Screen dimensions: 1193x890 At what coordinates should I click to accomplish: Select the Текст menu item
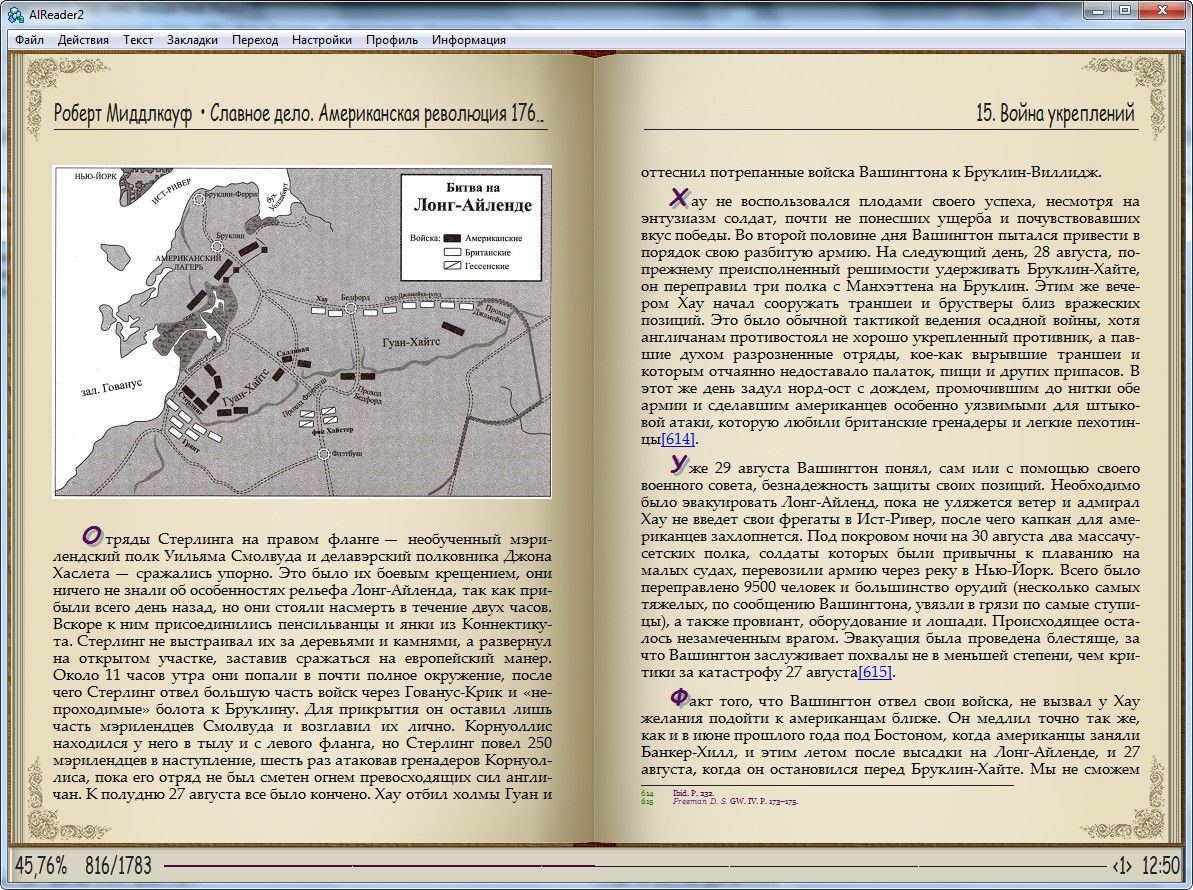(x=138, y=40)
